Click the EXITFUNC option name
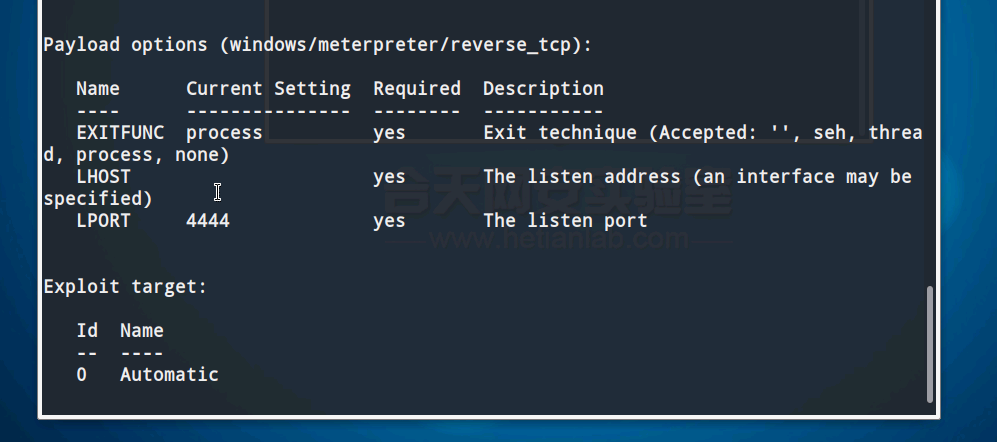This screenshot has width=997, height=442. tap(120, 133)
